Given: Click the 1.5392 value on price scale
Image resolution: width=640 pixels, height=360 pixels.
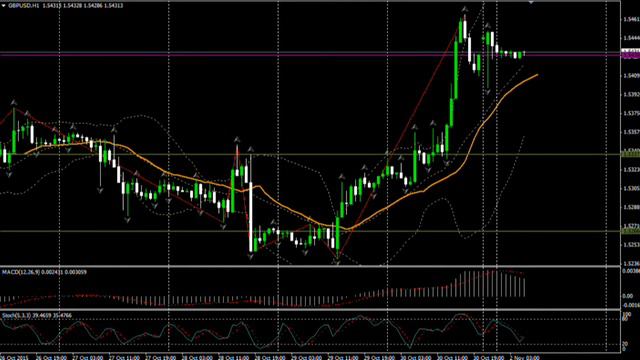Looking at the screenshot, I should (631, 94).
